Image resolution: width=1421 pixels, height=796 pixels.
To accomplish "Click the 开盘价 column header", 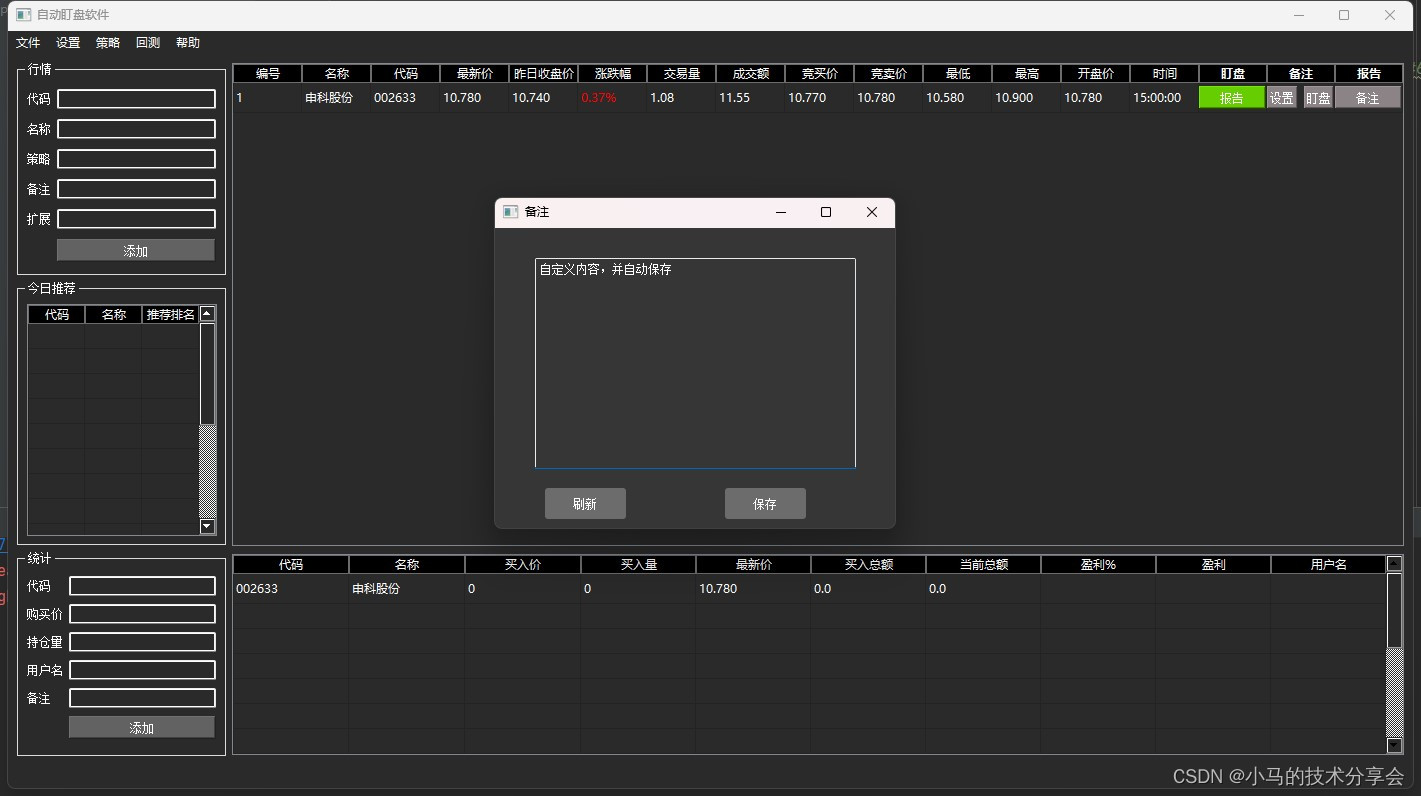I will 1096,74.
